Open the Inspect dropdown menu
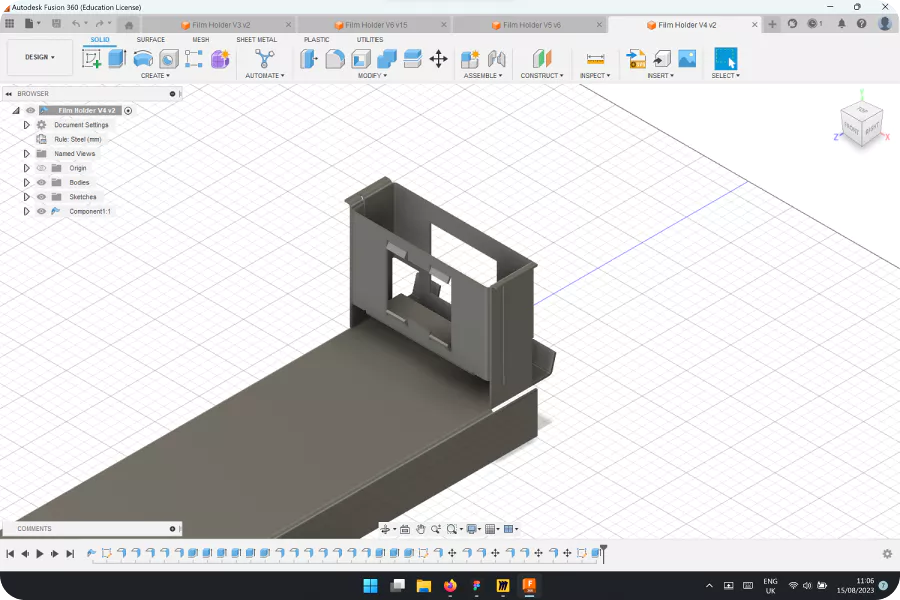 click(595, 76)
